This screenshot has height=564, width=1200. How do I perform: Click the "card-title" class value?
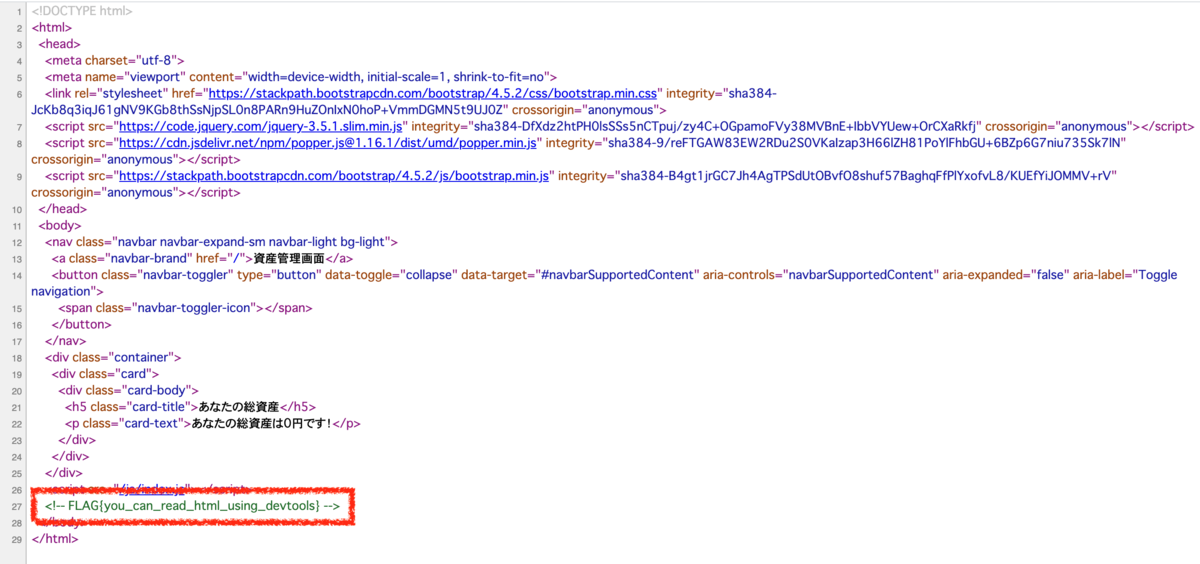click(158, 407)
